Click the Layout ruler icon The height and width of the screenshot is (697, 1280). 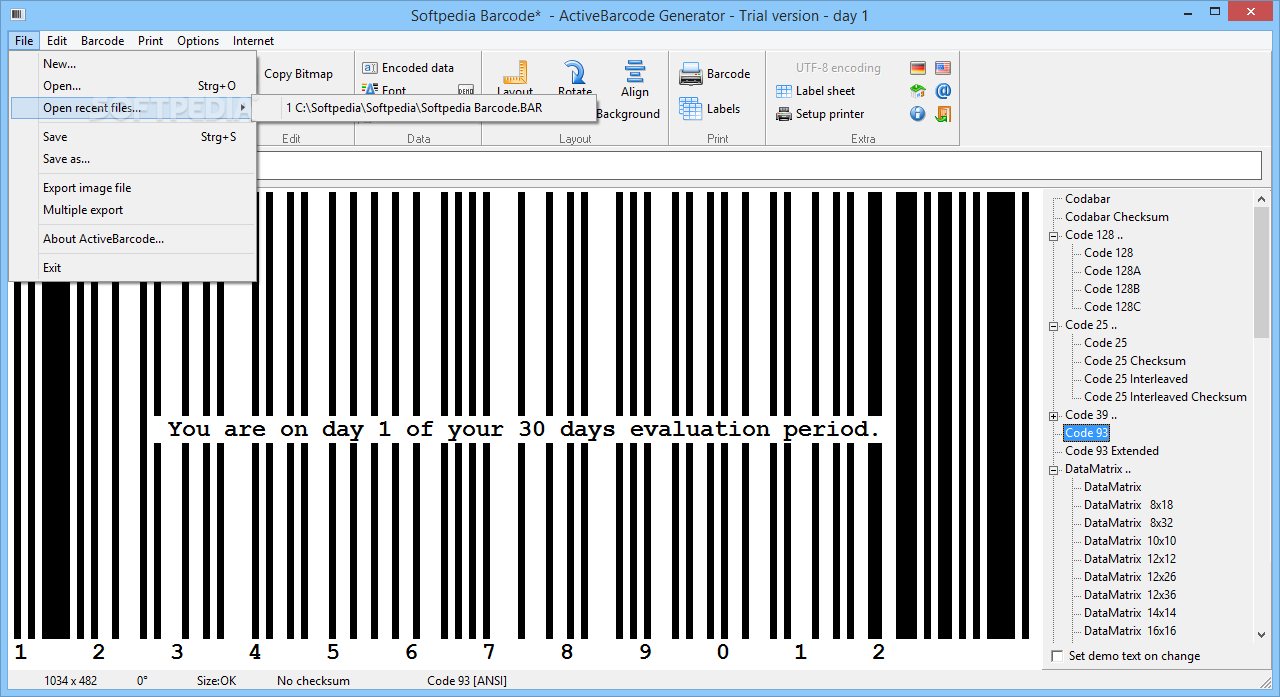[x=515, y=72]
